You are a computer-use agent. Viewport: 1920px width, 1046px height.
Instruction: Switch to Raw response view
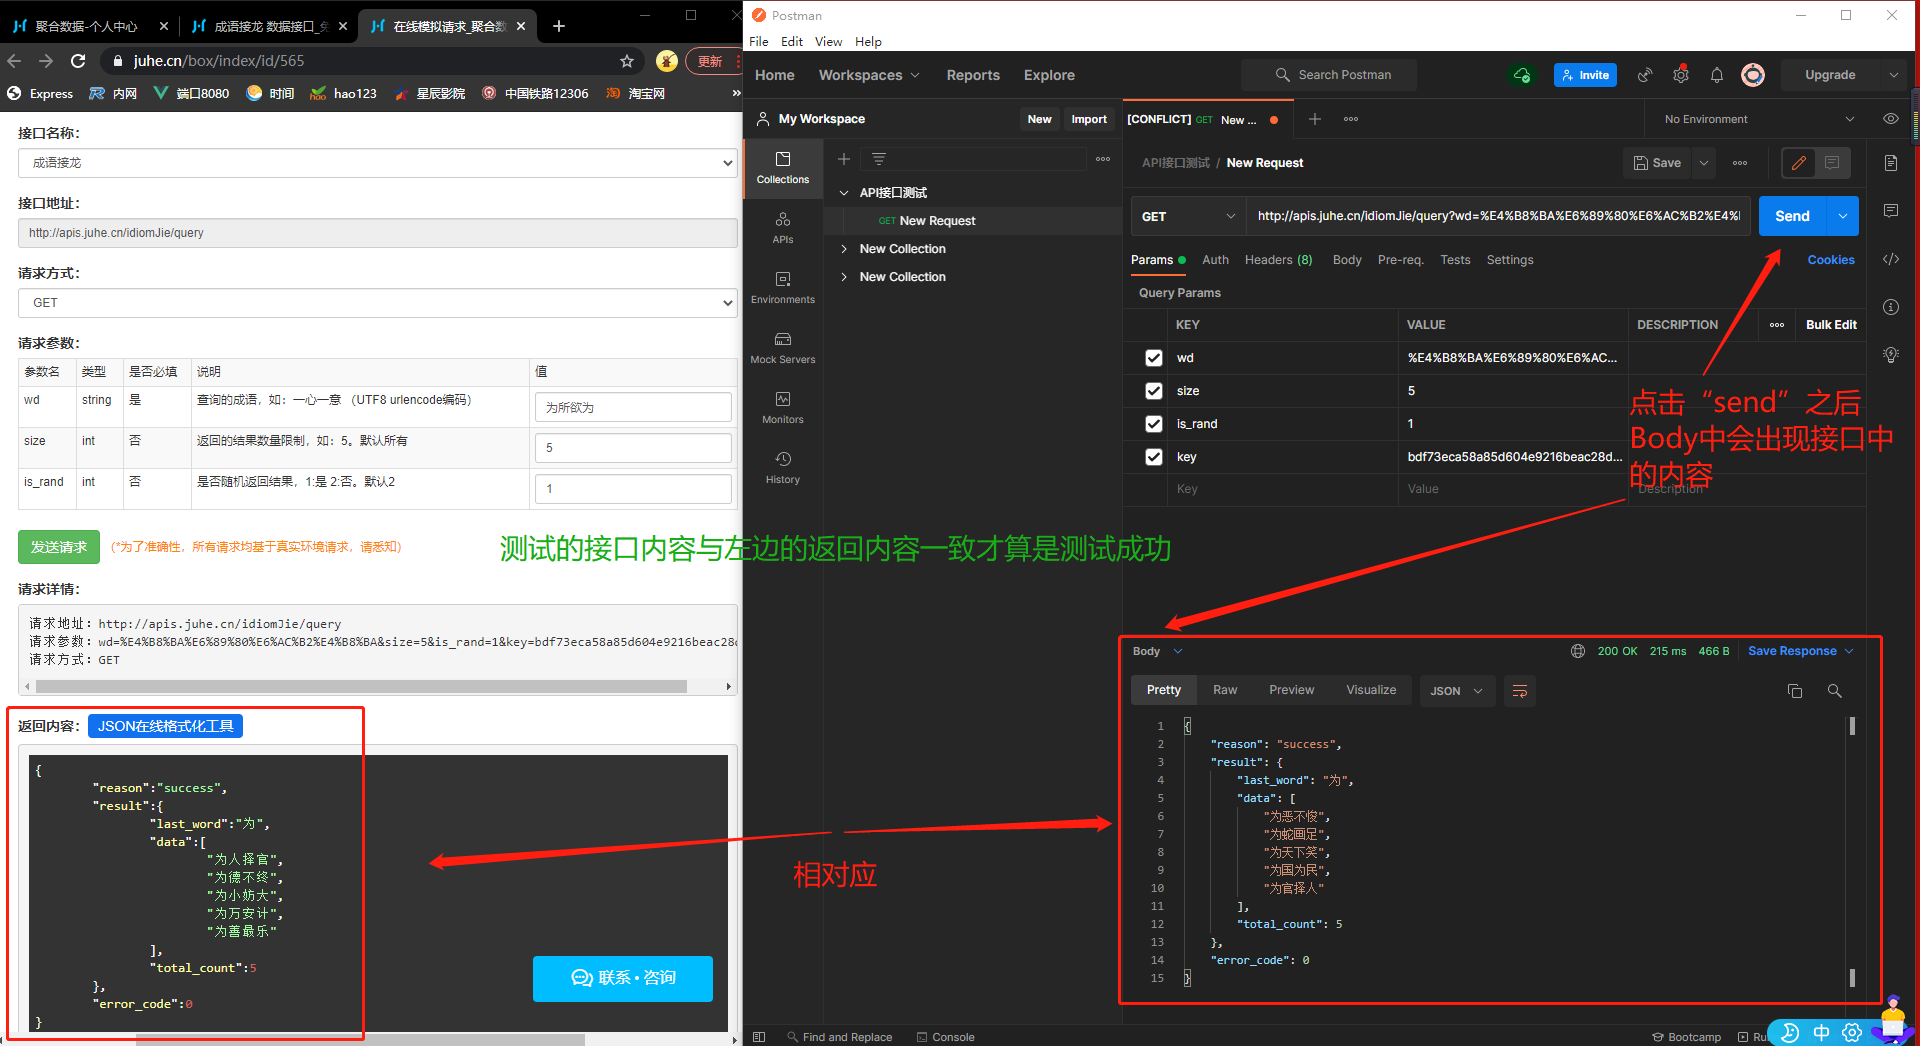[1225, 690]
